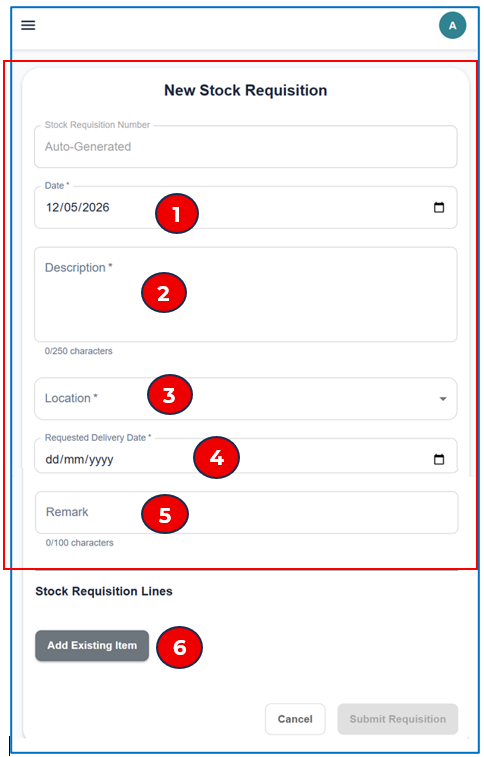This screenshot has height=757, width=484.
Task: Cancel the stock requisition
Action: pyautogui.click(x=295, y=719)
